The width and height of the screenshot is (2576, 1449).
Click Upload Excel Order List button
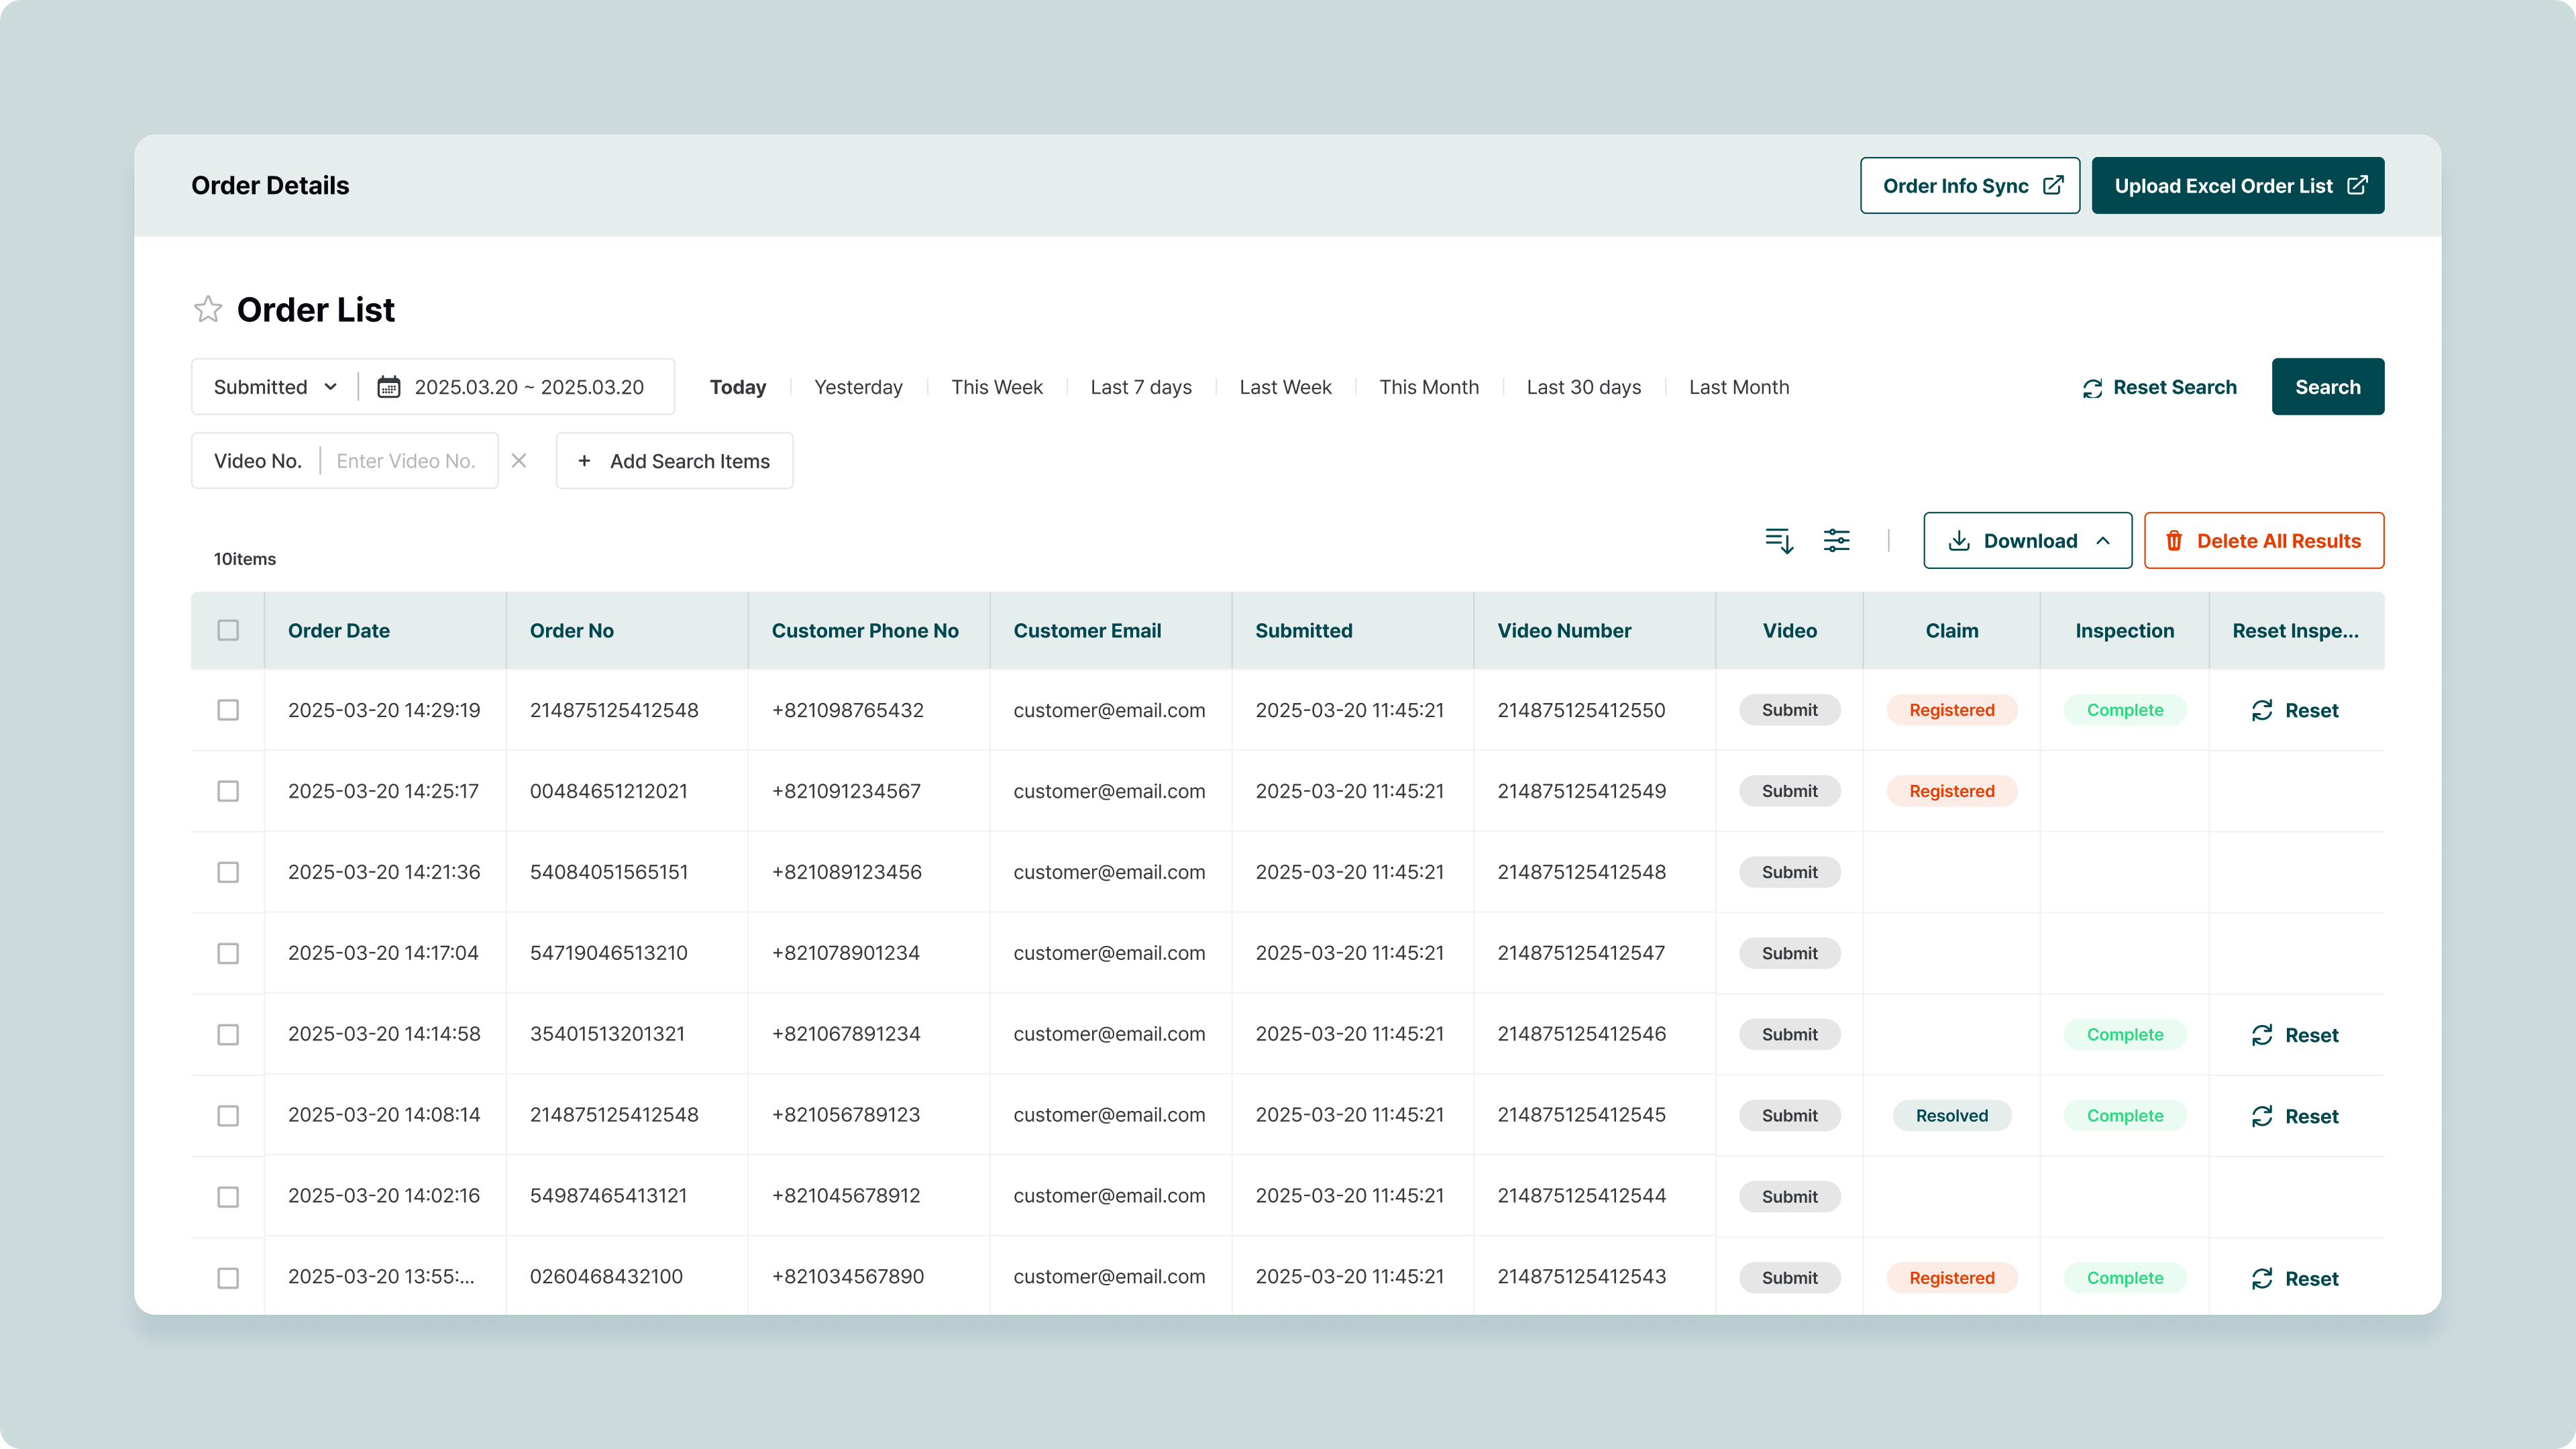(2237, 186)
